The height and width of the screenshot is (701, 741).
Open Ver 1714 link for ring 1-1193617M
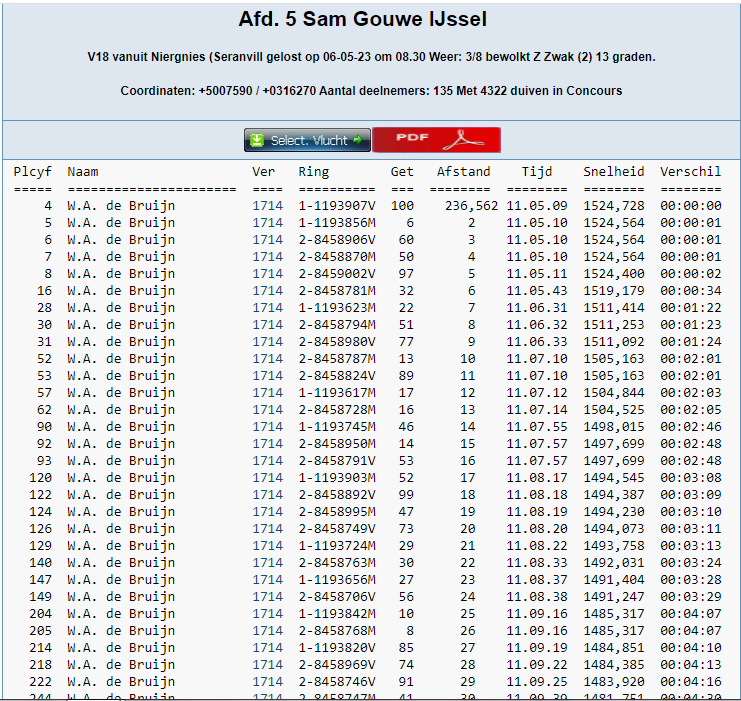(x=267, y=393)
